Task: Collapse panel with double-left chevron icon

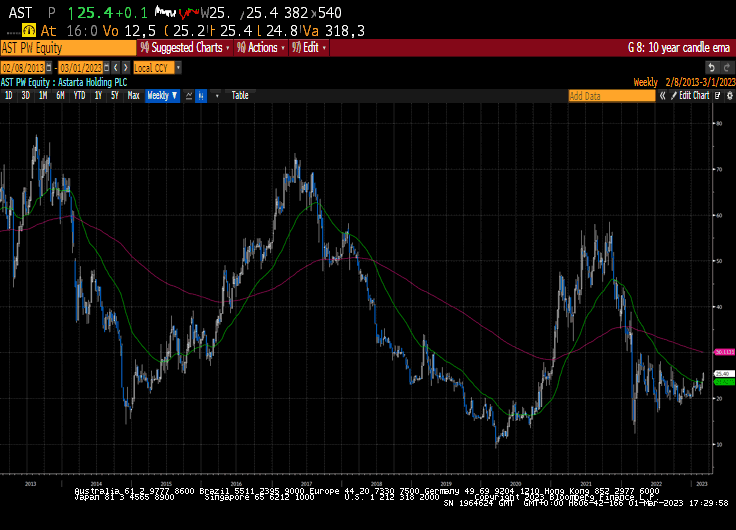Action: click(662, 96)
